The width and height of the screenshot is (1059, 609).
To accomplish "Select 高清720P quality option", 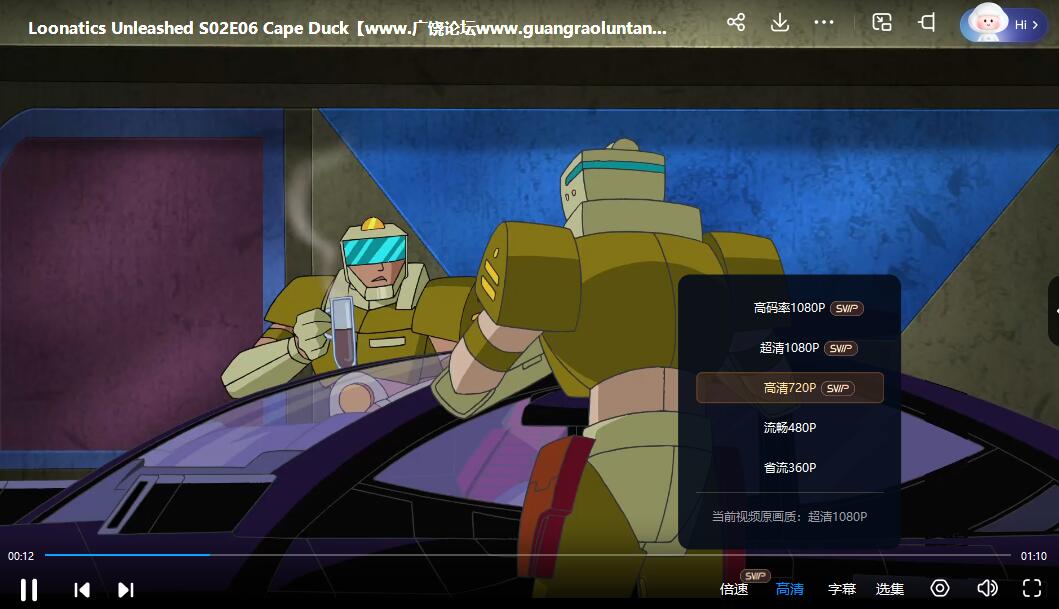I will 790,388.
